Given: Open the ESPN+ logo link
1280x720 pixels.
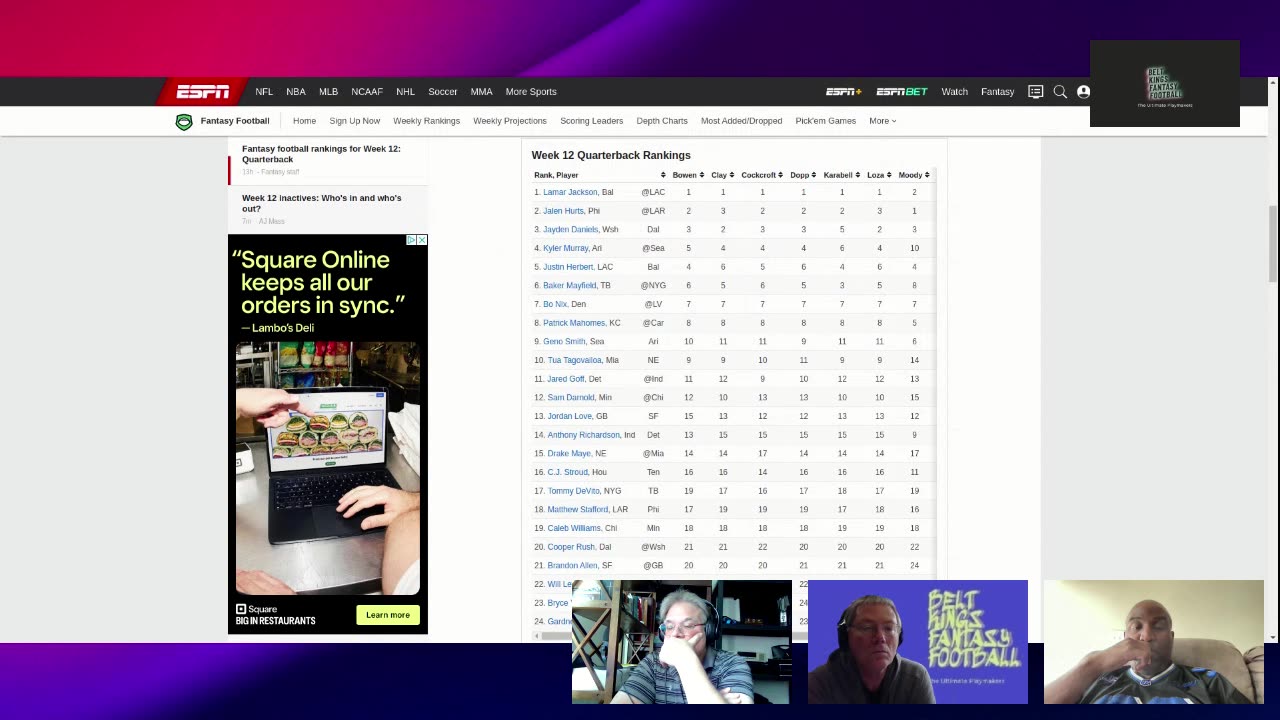Looking at the screenshot, I should point(843,92).
